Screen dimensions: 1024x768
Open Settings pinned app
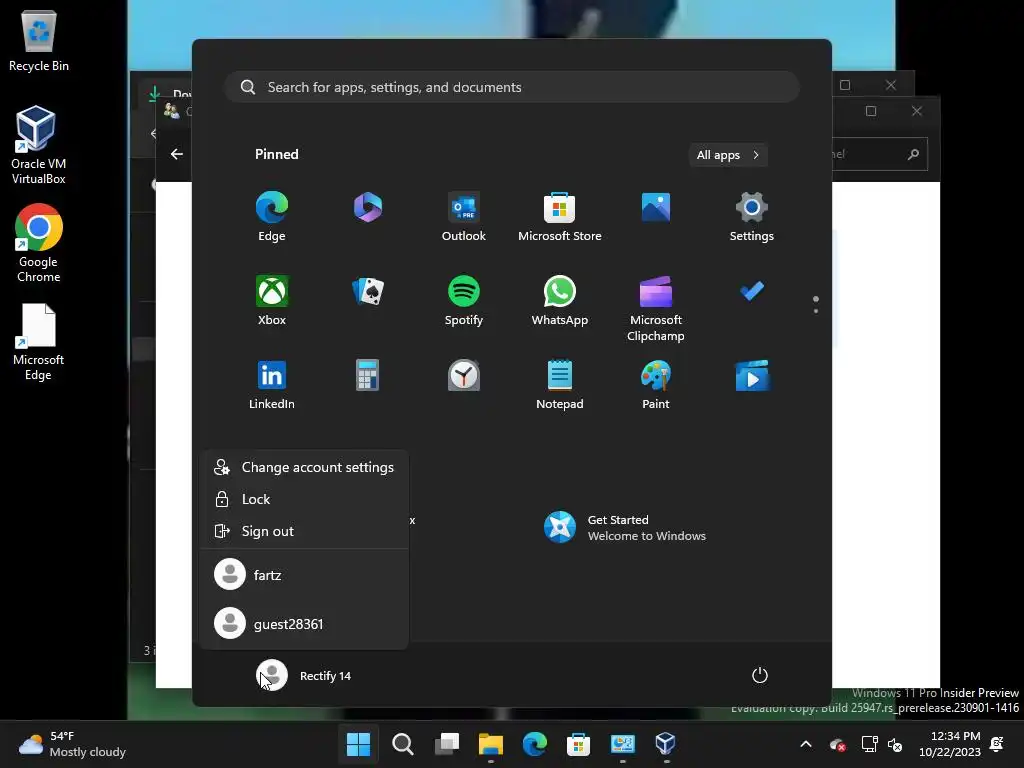click(752, 217)
